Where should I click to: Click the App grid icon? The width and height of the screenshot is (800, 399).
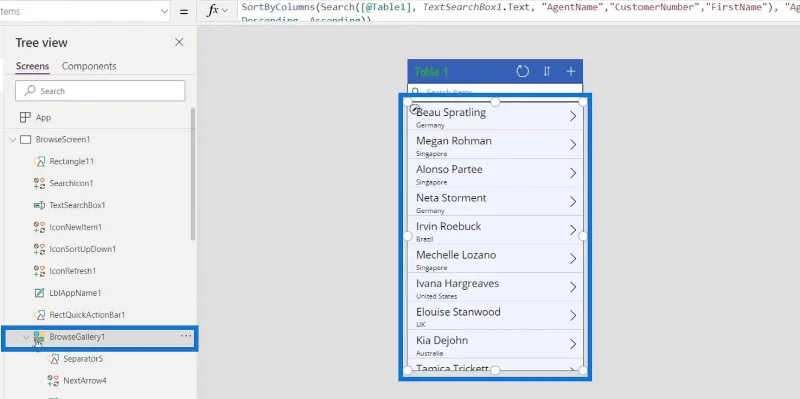25,117
